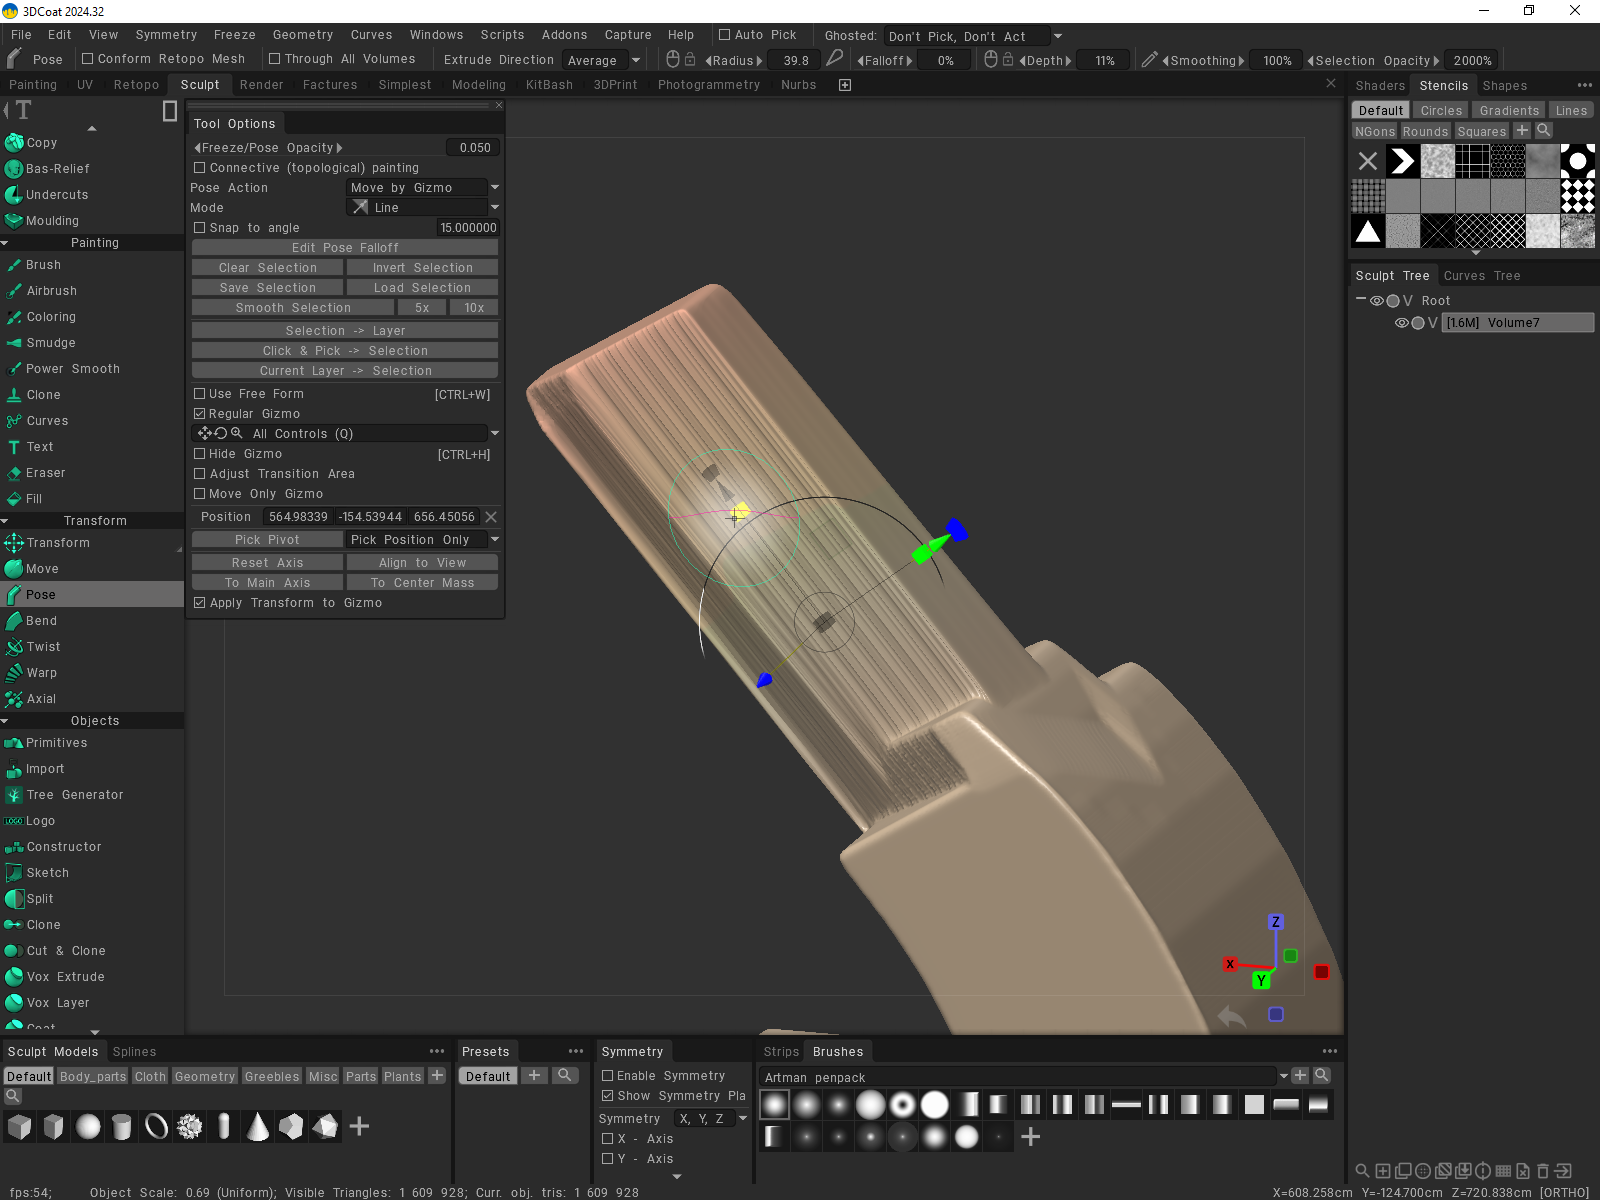Select the checkerboard stencil thumbnail
The image size is (1600, 1200).
[x=1577, y=196]
